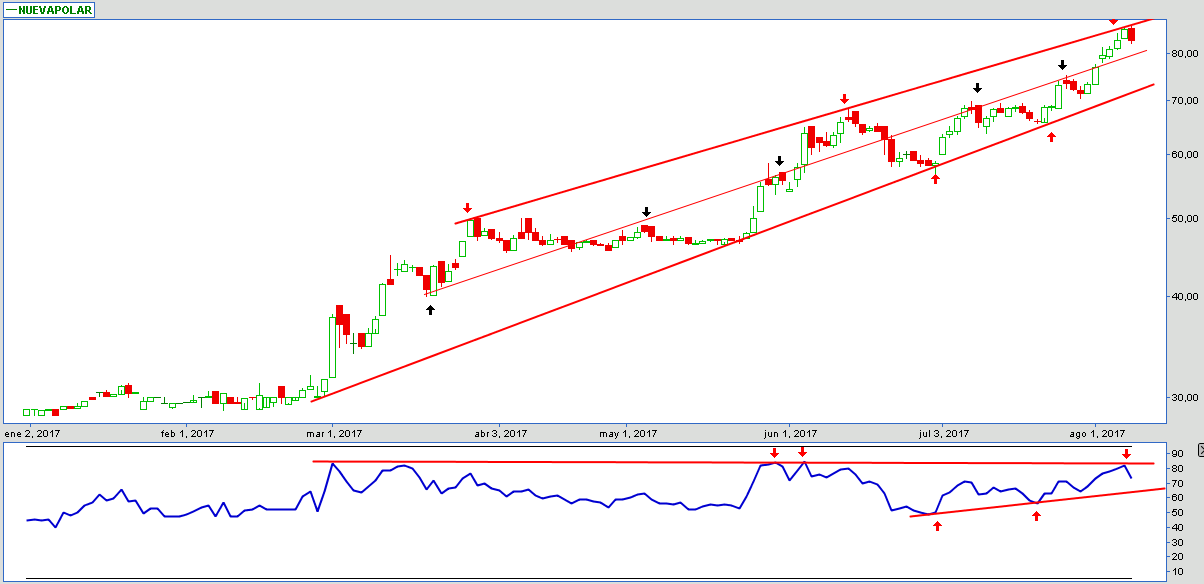1204x584 pixels.
Task: Click the 70,00 price axis label
Action: [x=1185, y=101]
